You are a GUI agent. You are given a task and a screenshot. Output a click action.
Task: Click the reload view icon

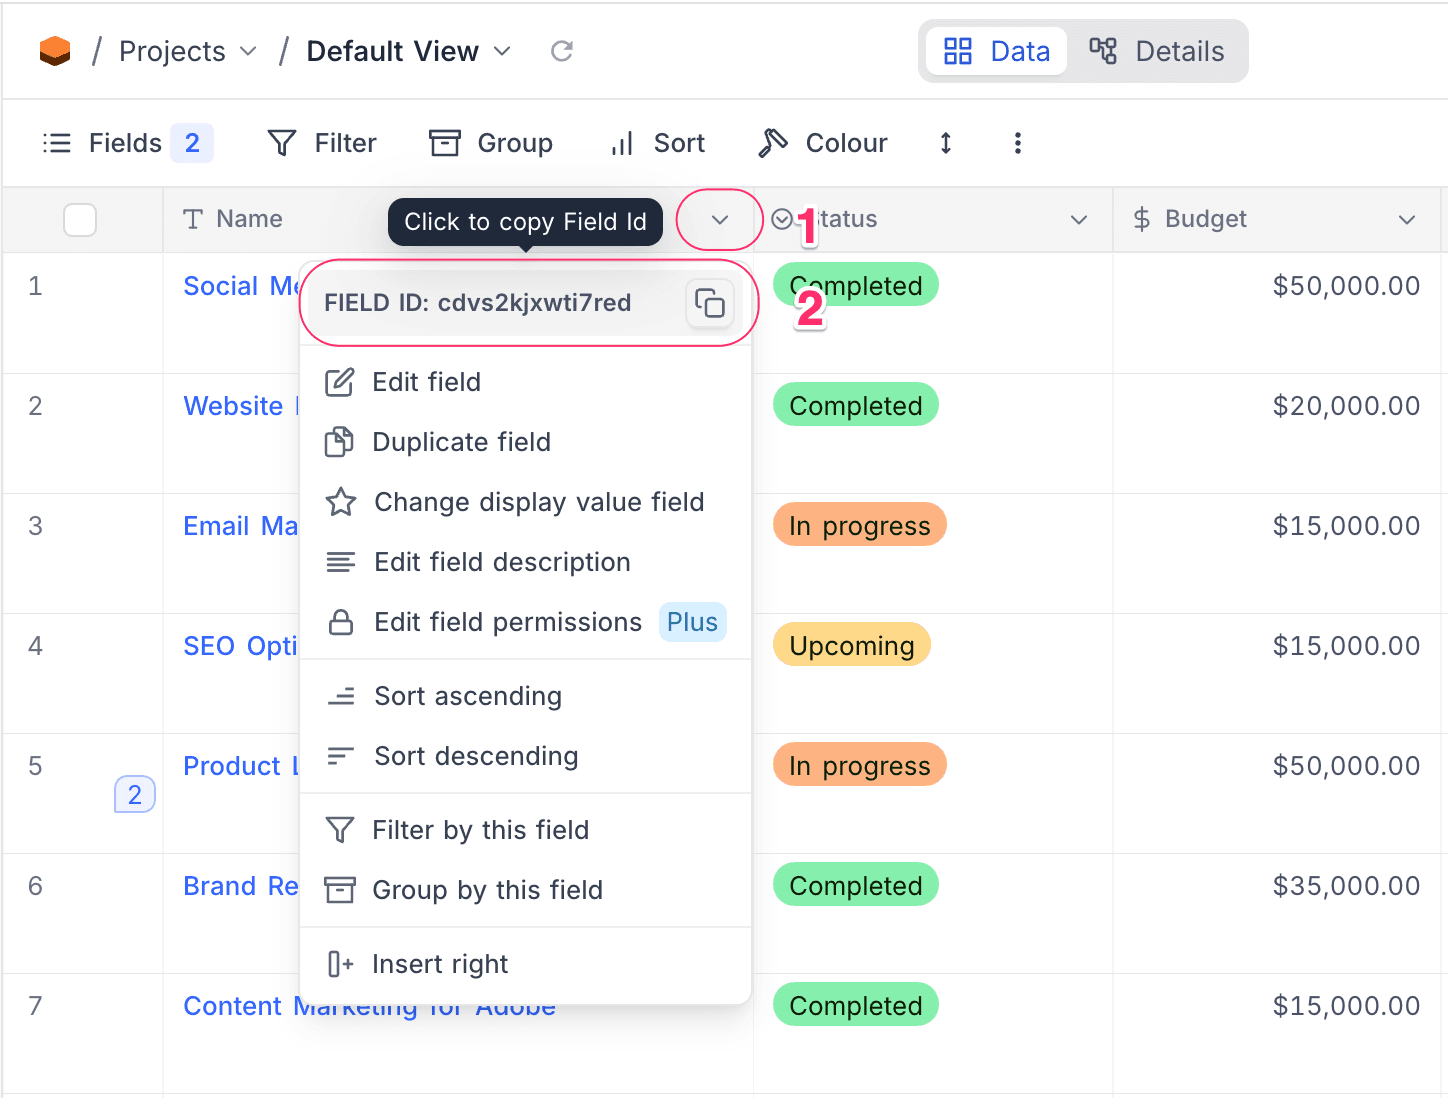tap(562, 51)
